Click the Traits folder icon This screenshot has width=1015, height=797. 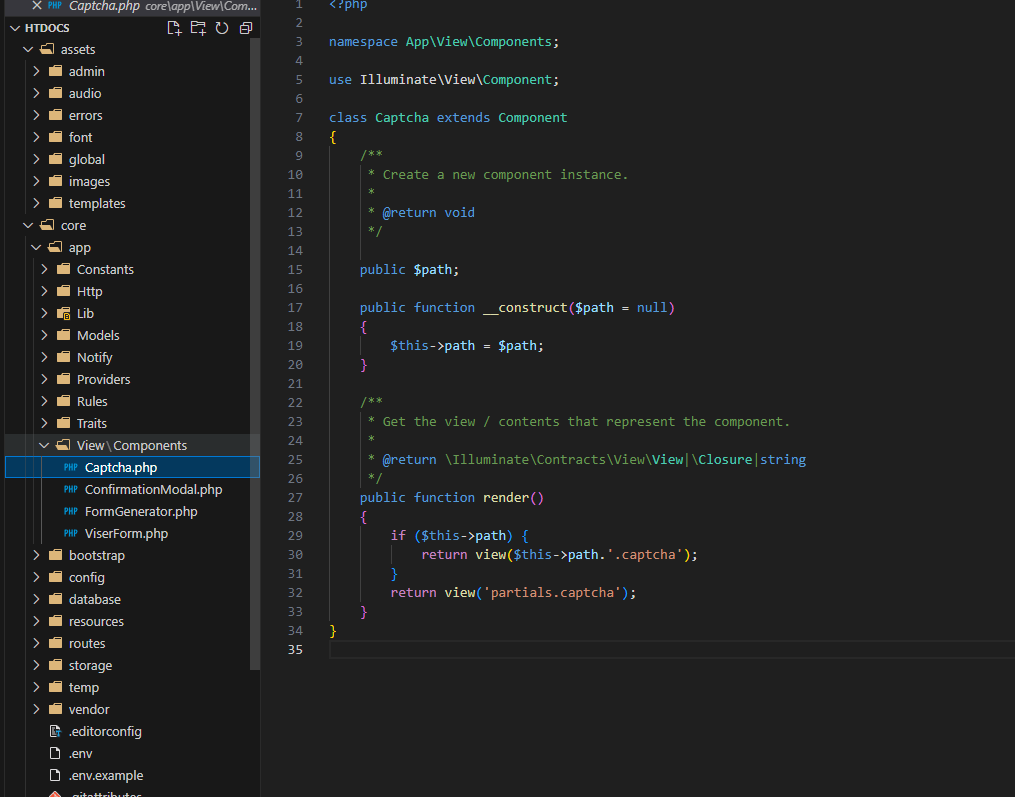coord(63,423)
